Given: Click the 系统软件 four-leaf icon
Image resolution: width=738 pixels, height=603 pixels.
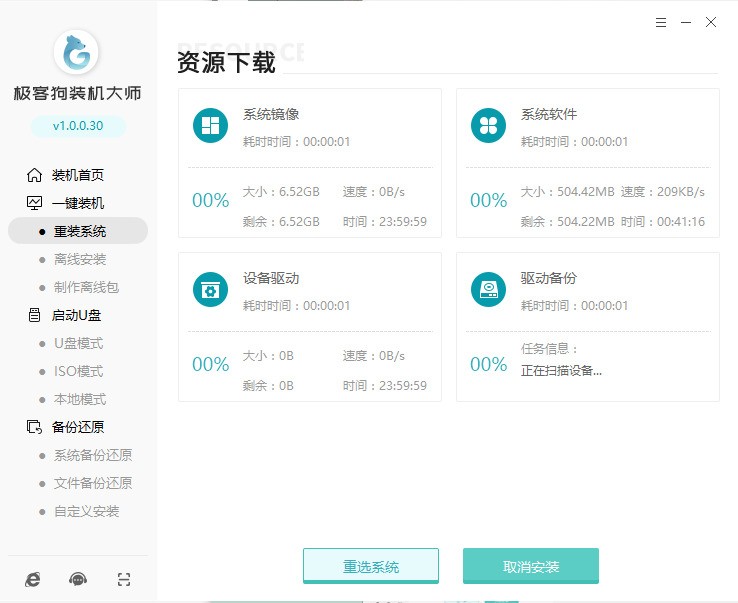Looking at the screenshot, I should click(x=488, y=125).
